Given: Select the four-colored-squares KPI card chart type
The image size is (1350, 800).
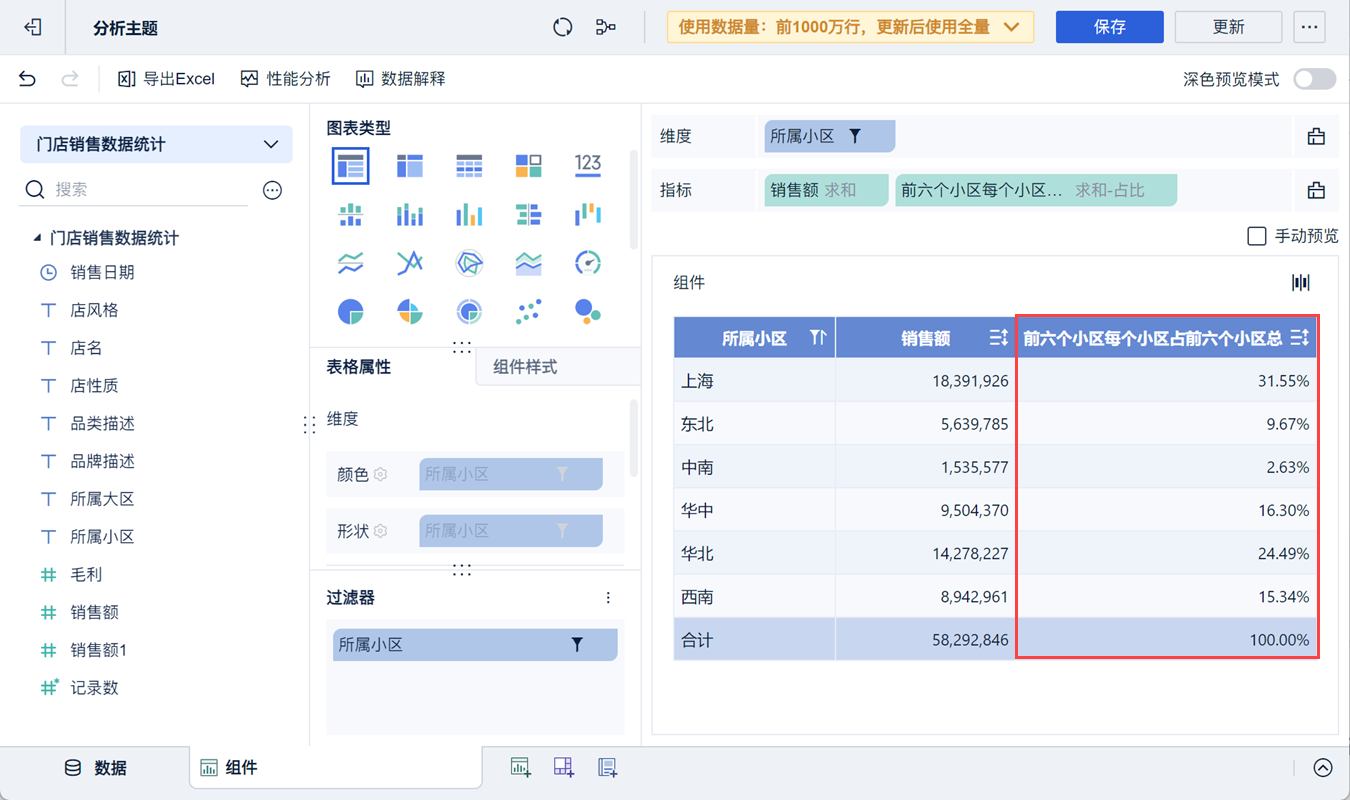Looking at the screenshot, I should point(528,166).
